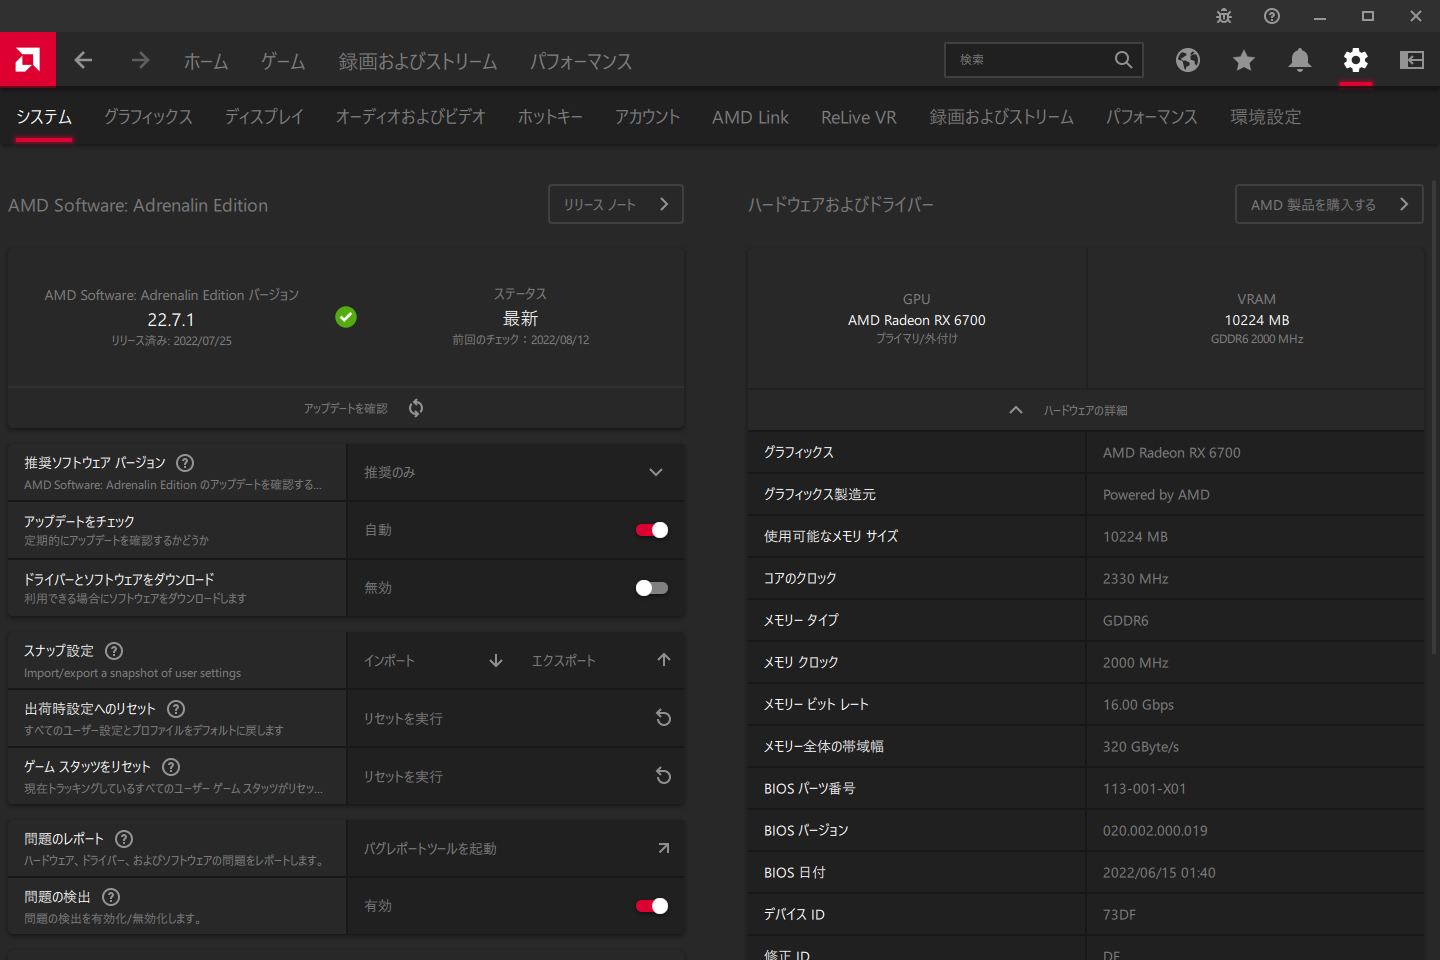The width and height of the screenshot is (1440, 960).
Task: Click VRAM 10224 MB card
Action: (x=1257, y=318)
